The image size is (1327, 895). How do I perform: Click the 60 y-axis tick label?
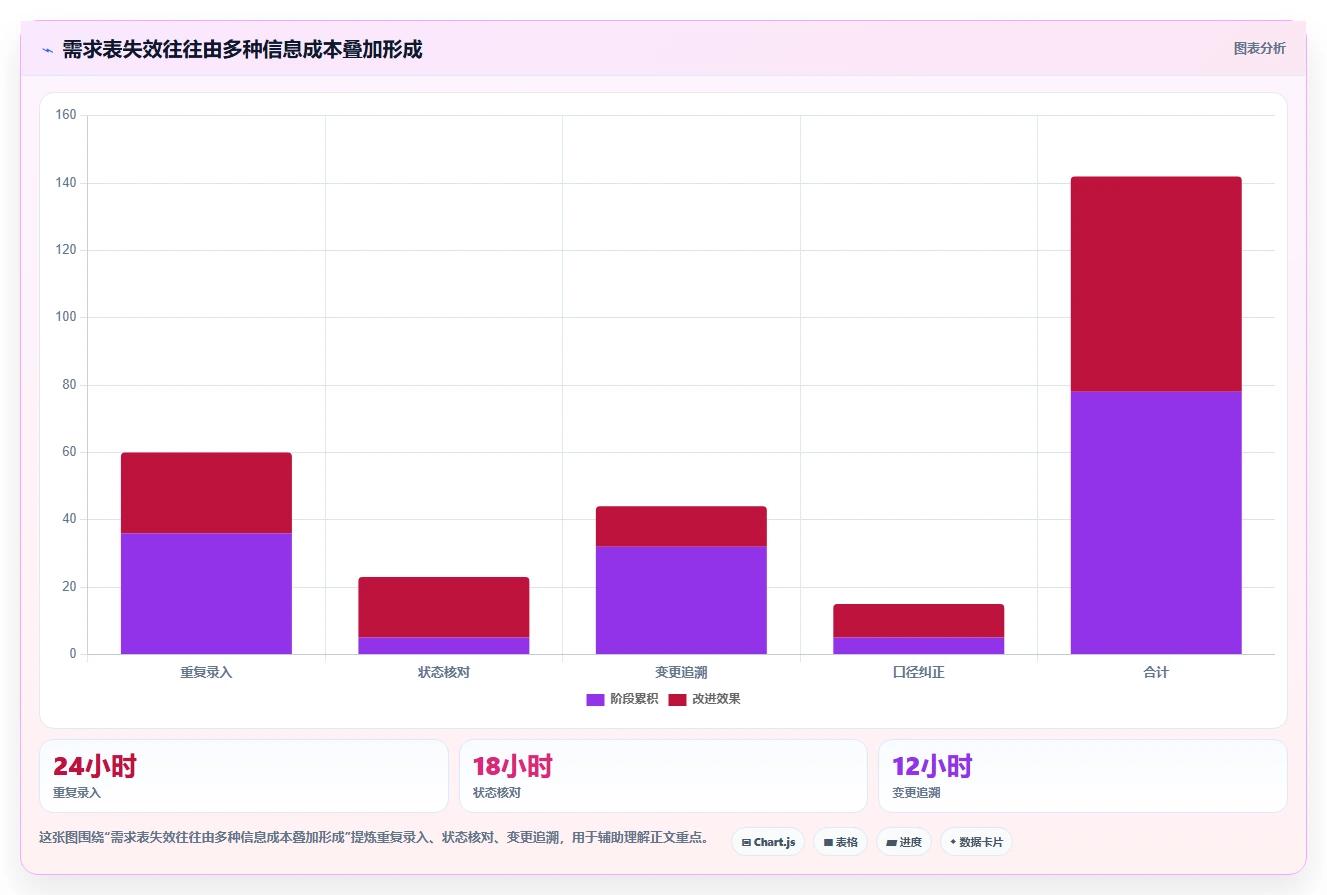[69, 452]
